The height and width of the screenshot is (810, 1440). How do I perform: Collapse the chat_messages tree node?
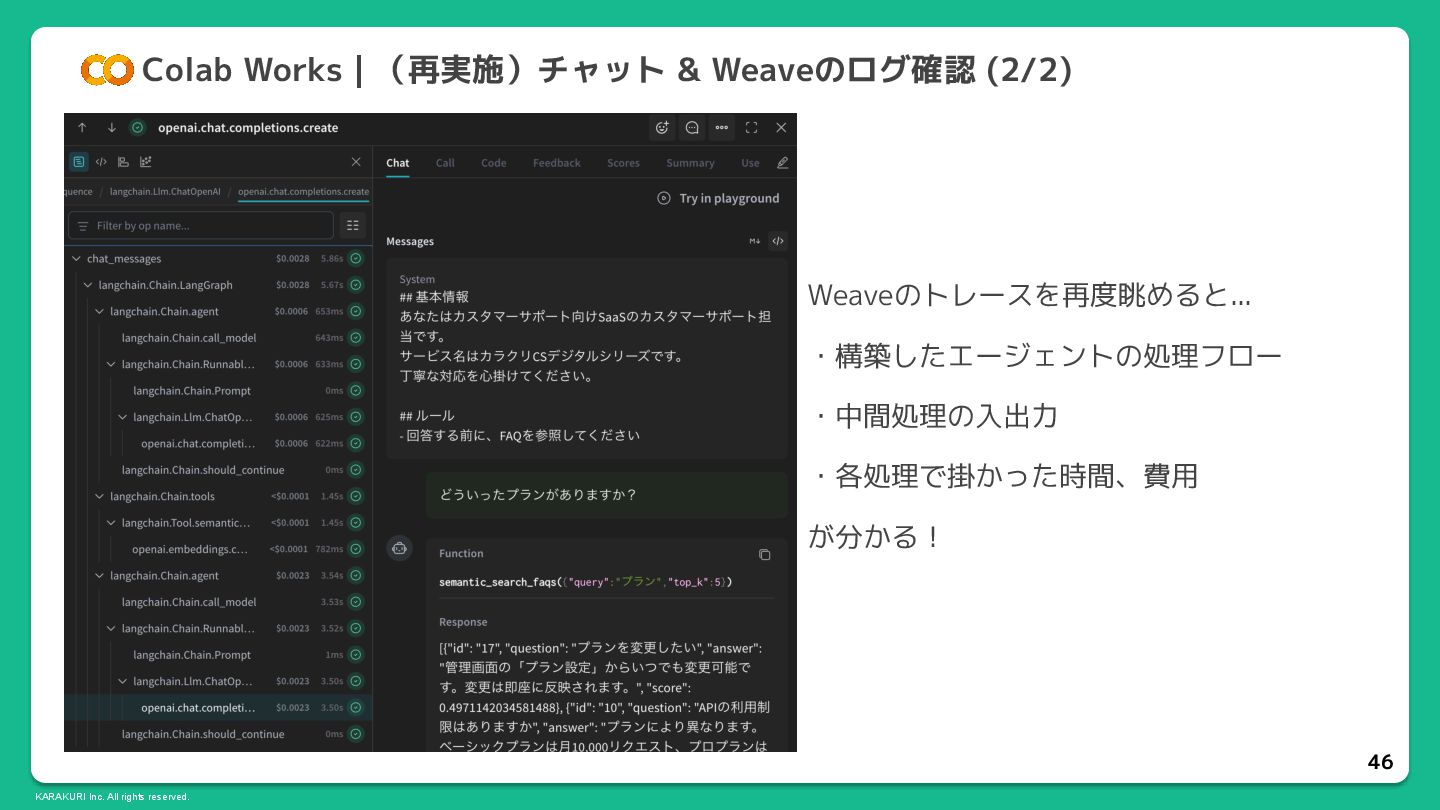coord(76,259)
